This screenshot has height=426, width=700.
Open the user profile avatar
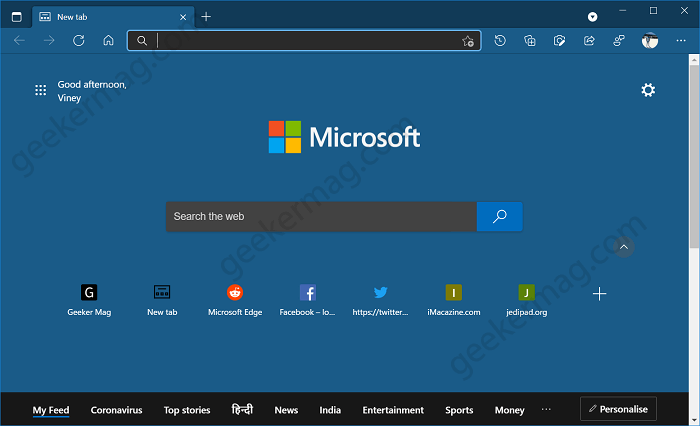click(650, 41)
